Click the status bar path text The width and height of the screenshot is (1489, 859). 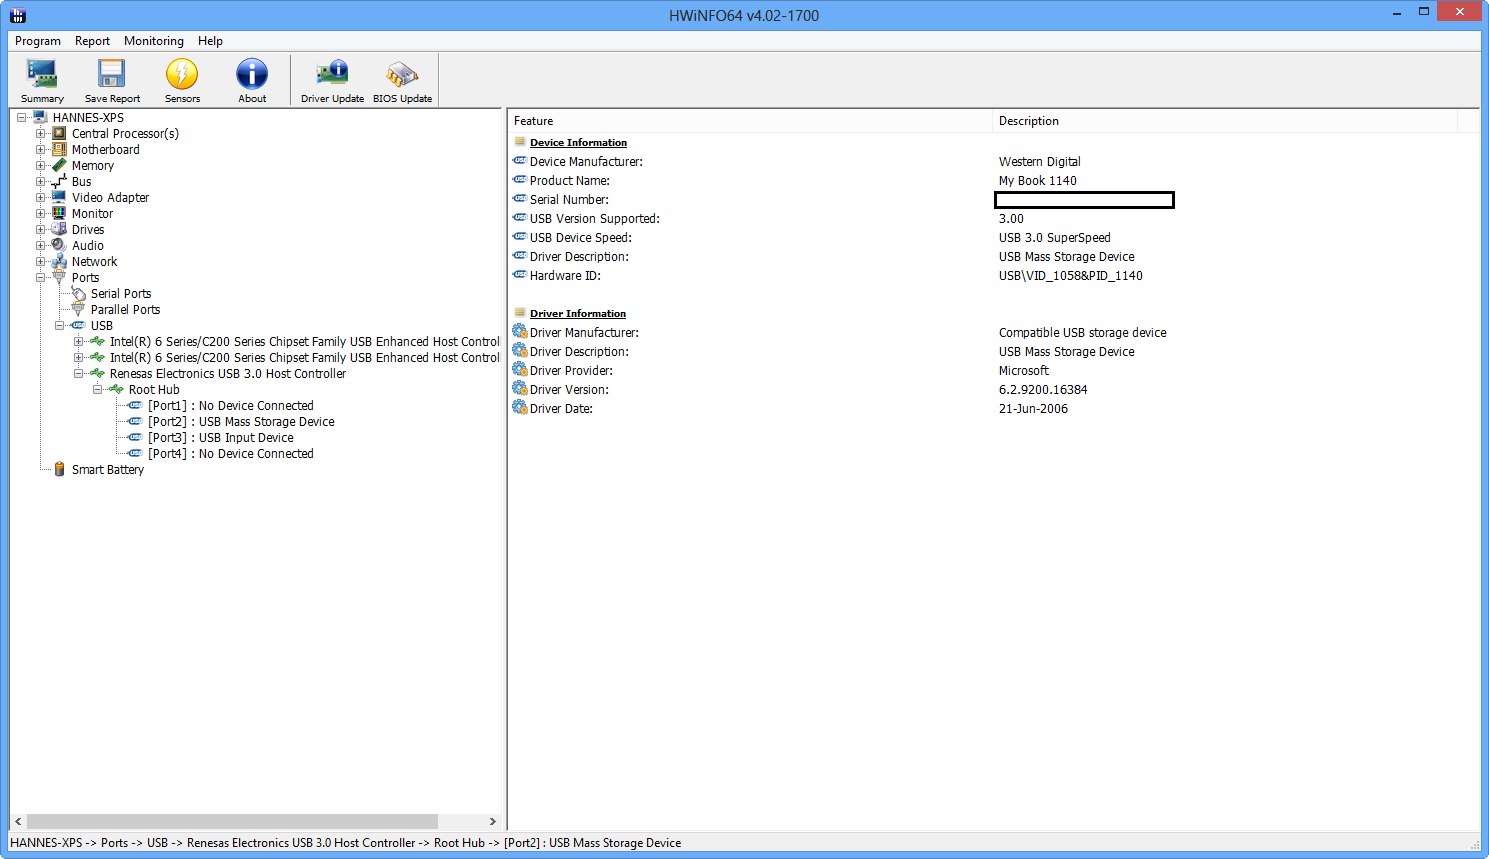click(346, 842)
